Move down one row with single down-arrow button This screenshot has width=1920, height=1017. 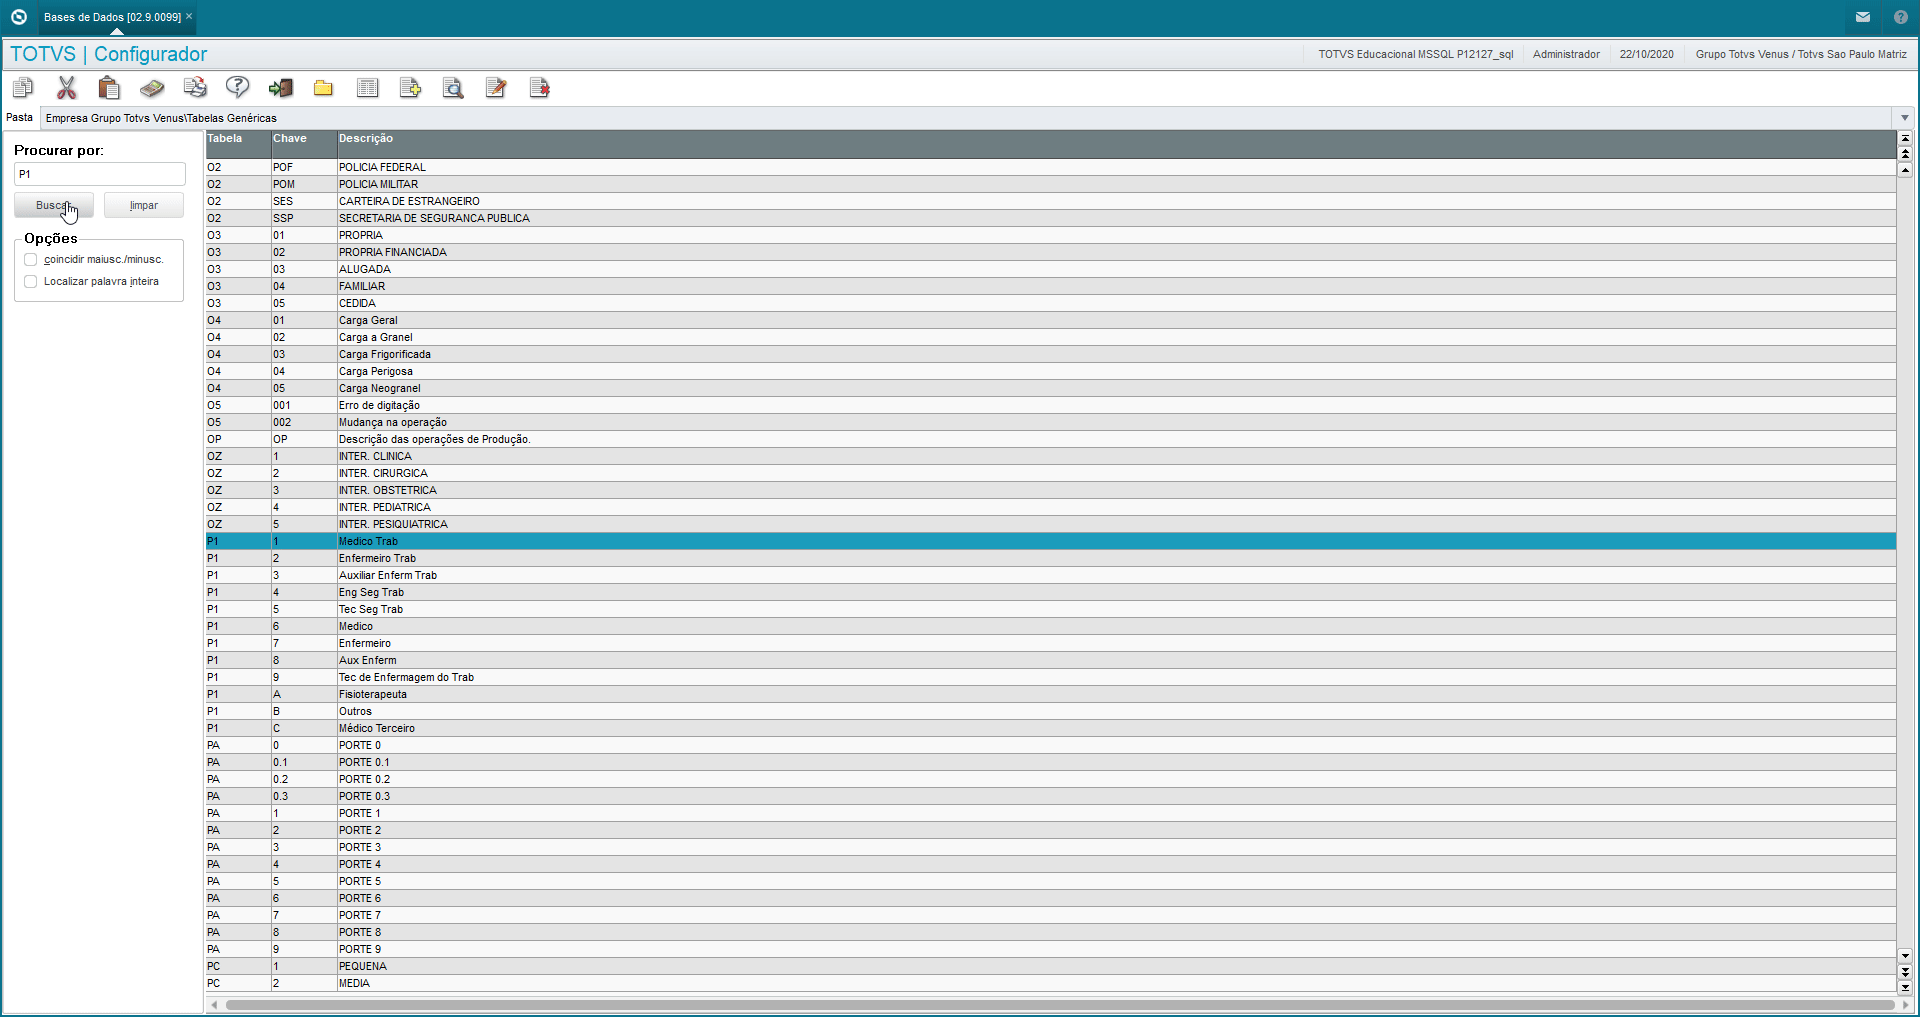[1905, 955]
